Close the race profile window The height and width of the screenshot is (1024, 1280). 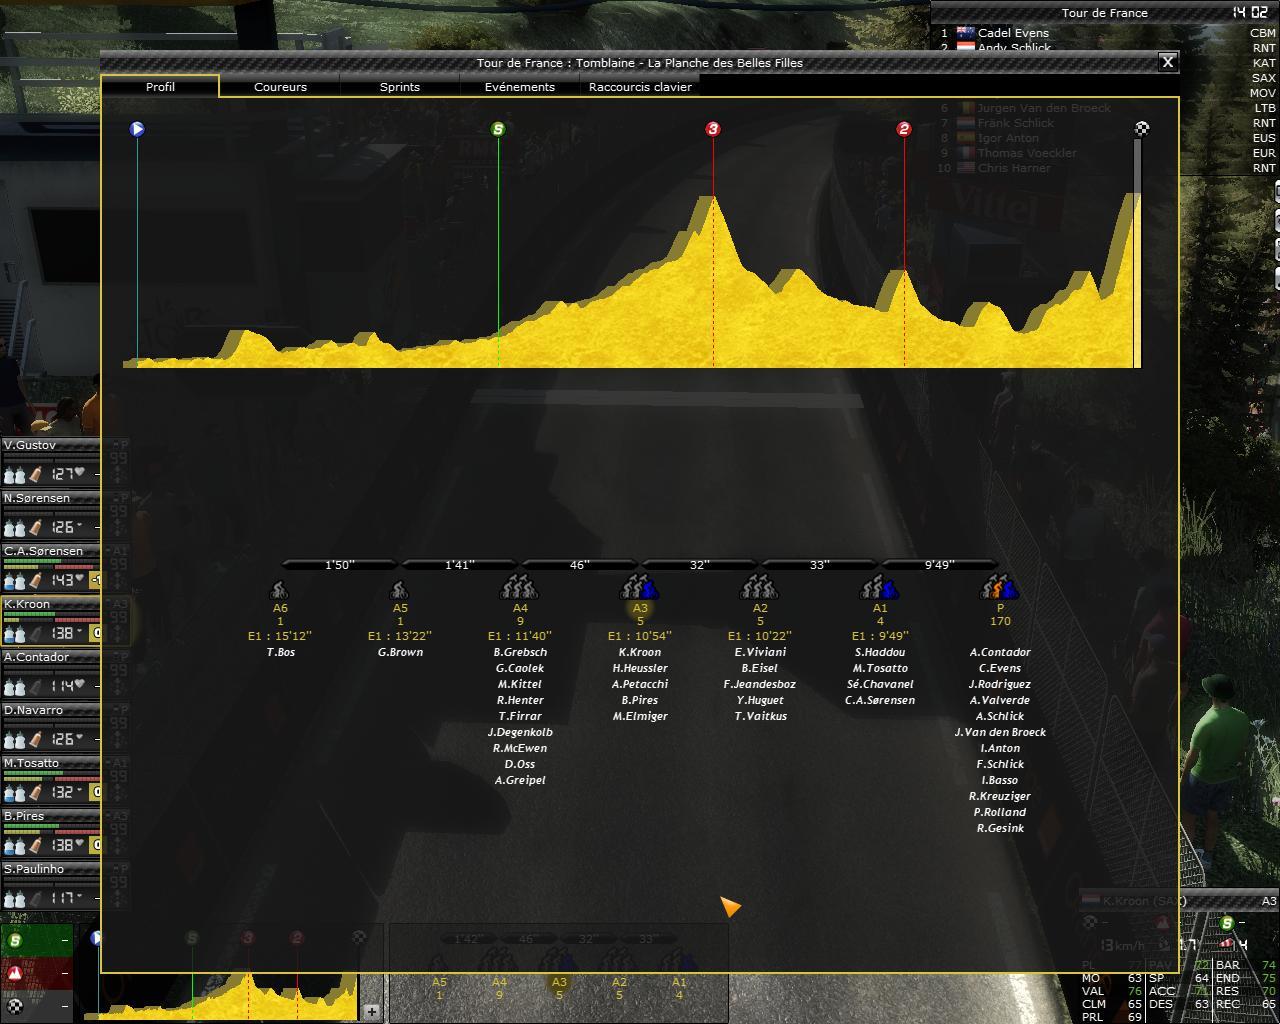pos(1167,62)
